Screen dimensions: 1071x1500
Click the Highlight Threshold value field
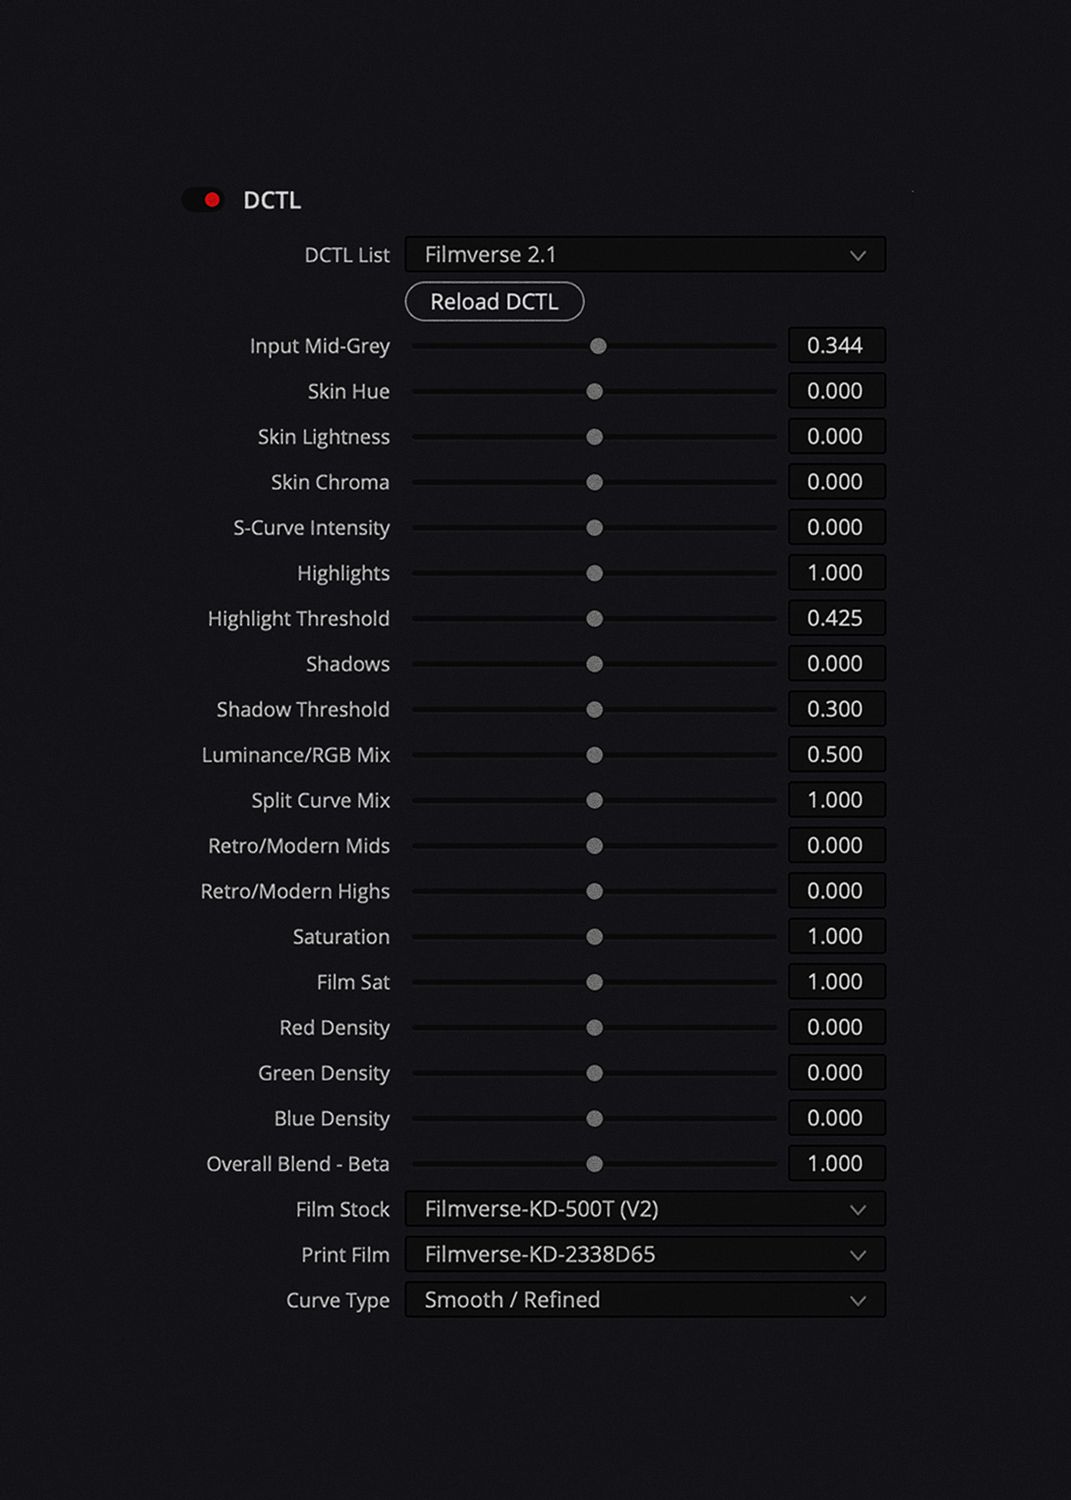point(836,618)
